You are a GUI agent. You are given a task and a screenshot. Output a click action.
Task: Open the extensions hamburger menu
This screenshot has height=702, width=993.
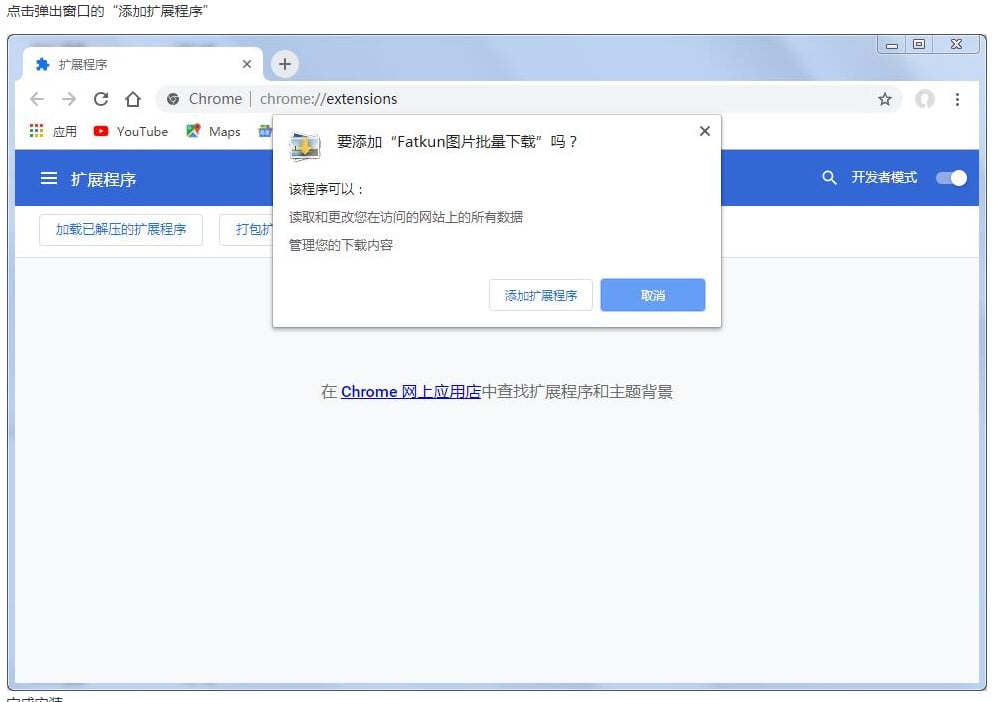click(48, 178)
